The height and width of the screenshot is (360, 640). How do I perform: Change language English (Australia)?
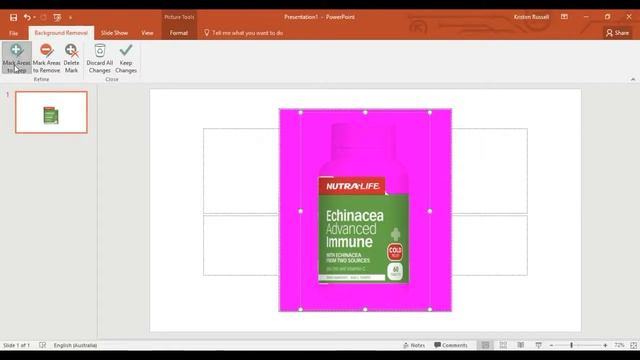coord(75,345)
